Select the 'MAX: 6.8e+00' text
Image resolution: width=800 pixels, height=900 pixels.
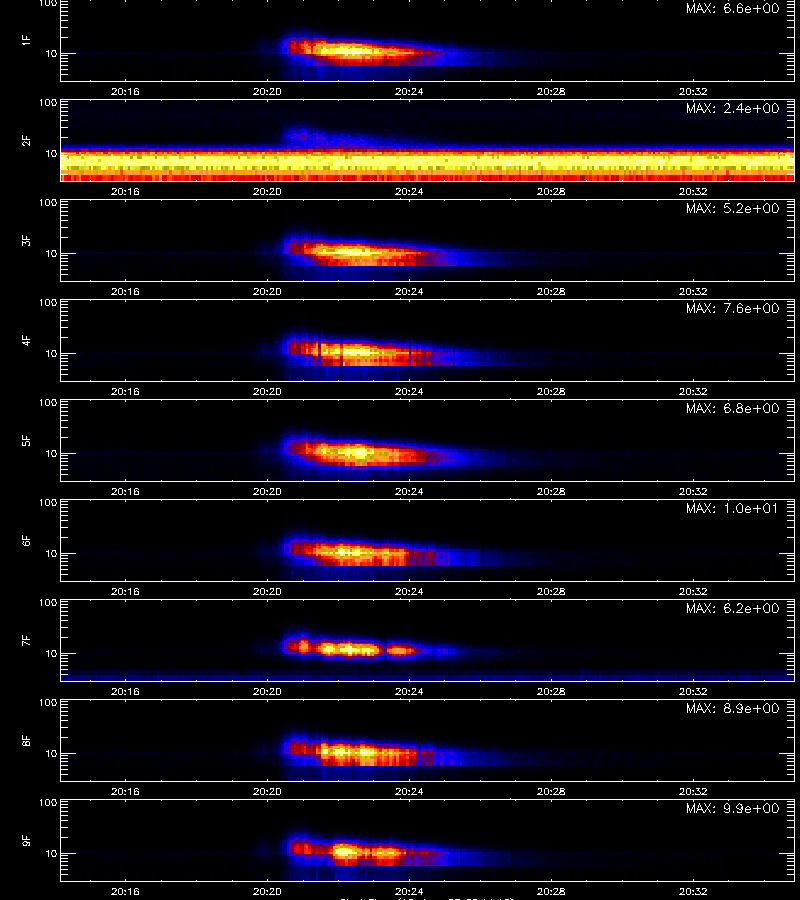[x=732, y=408]
